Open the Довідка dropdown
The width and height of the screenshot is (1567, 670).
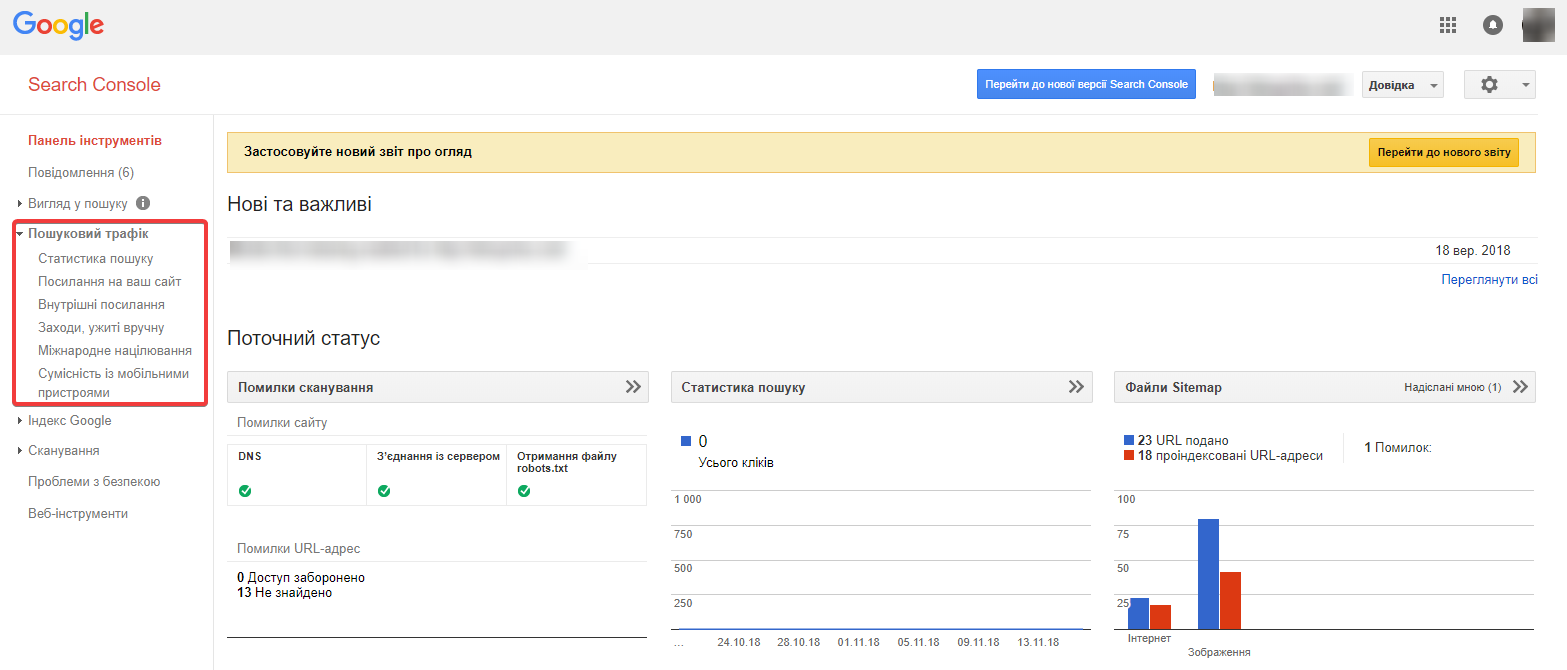(1402, 85)
